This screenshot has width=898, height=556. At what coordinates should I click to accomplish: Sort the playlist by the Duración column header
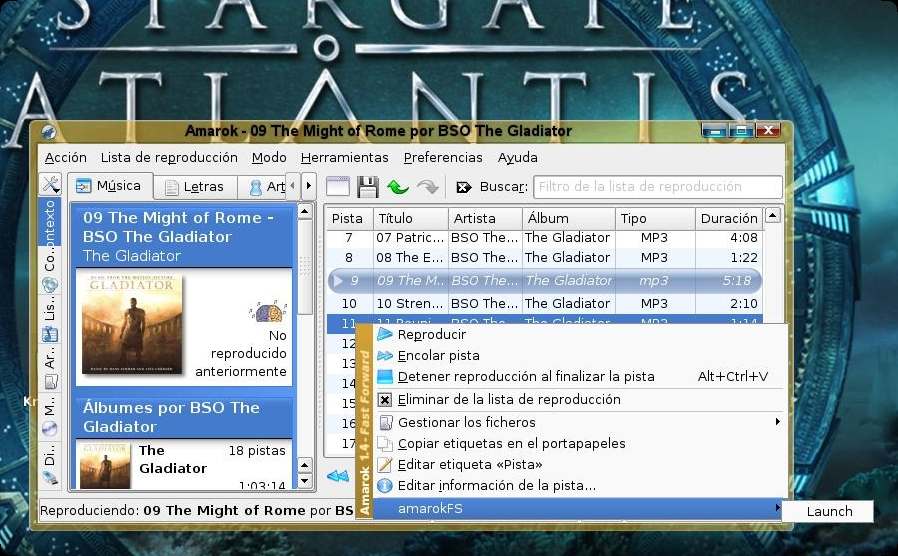[x=729, y=218]
